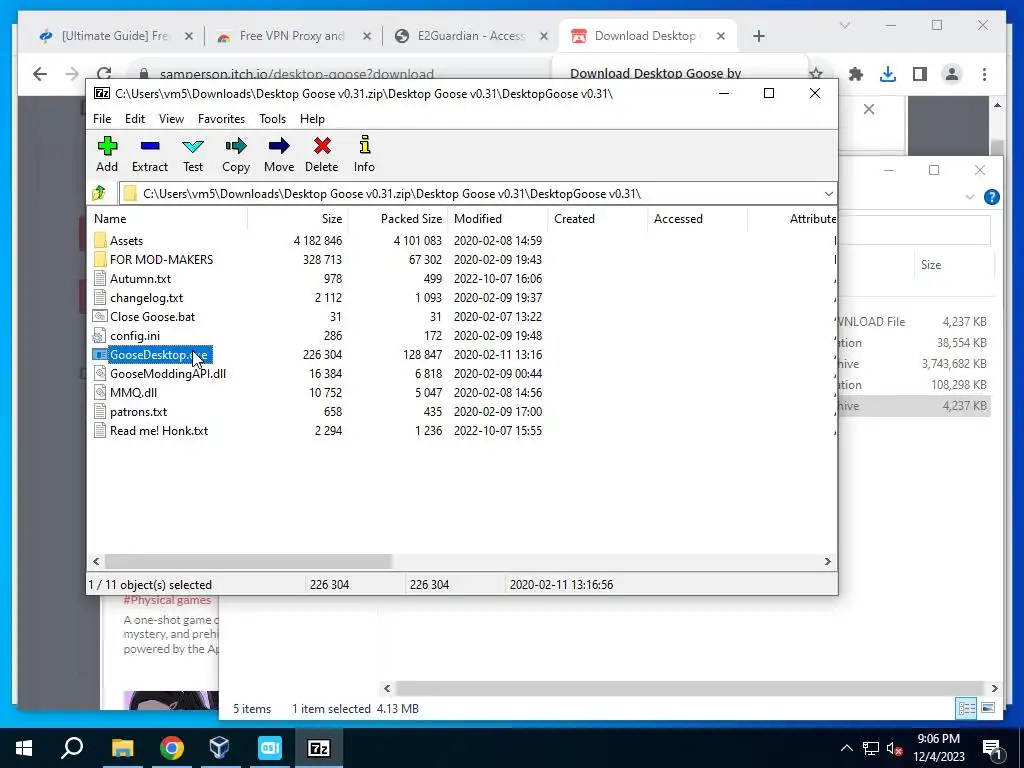Open Chrome three-dot menu
1024x768 pixels.
coord(984,74)
